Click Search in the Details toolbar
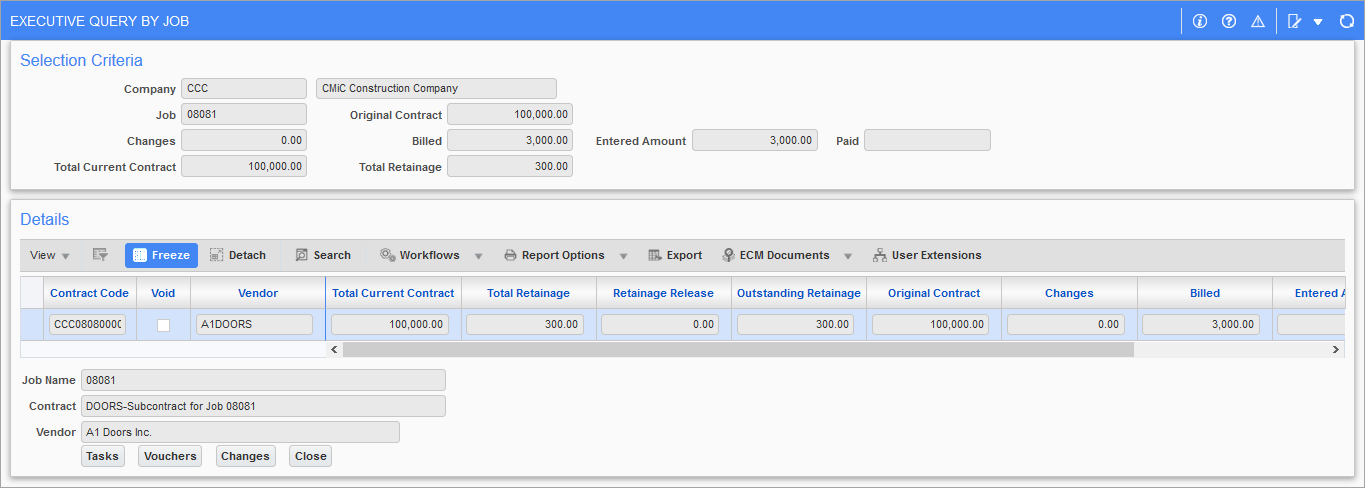Image resolution: width=1365 pixels, height=488 pixels. pos(322,255)
